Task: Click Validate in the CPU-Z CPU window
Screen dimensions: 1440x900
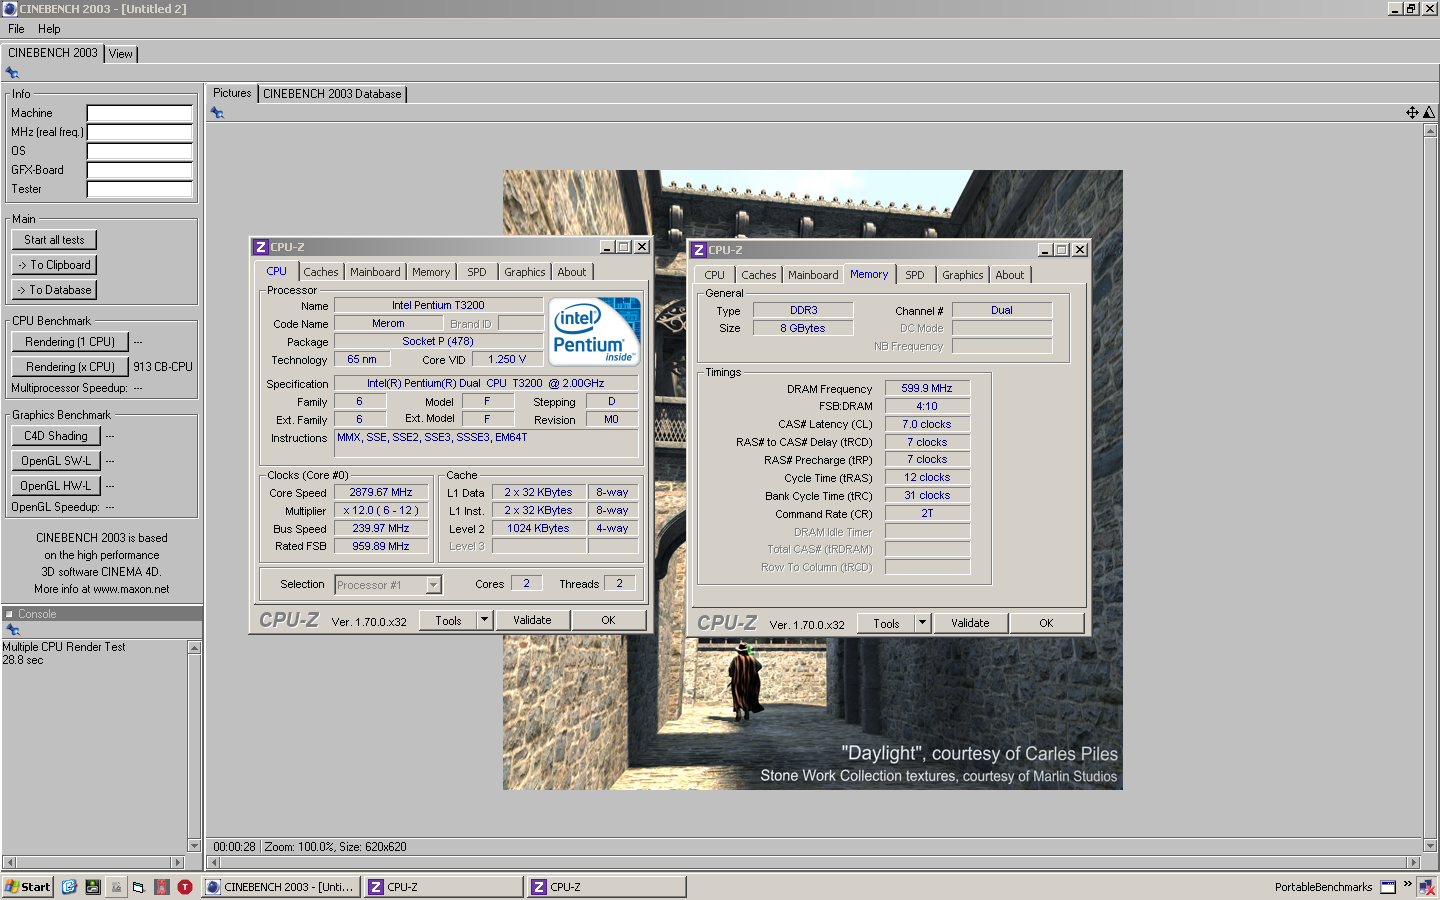Action: pyautogui.click(x=532, y=620)
